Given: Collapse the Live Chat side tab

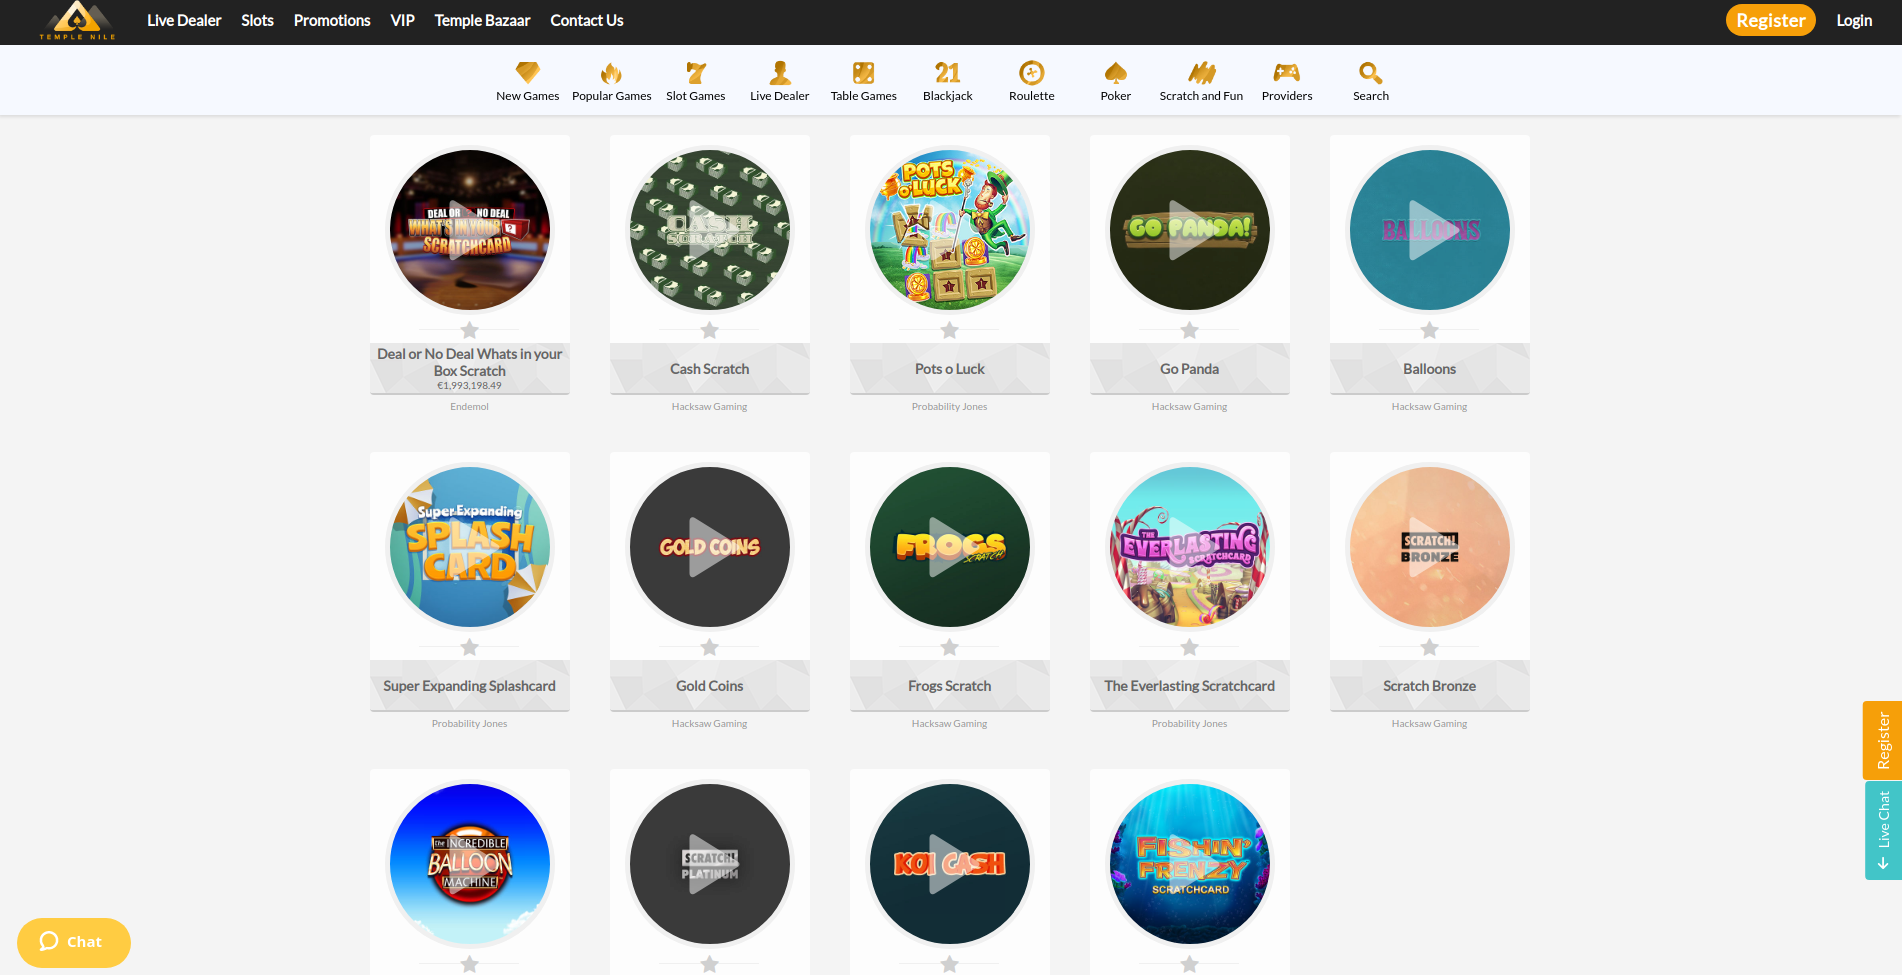Looking at the screenshot, I should pyautogui.click(x=1883, y=830).
